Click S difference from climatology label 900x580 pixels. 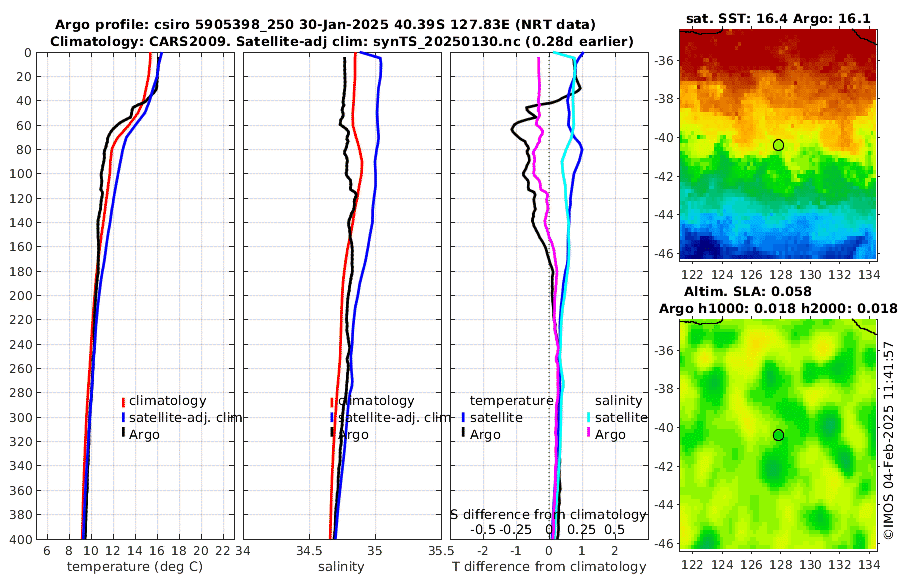click(548, 515)
